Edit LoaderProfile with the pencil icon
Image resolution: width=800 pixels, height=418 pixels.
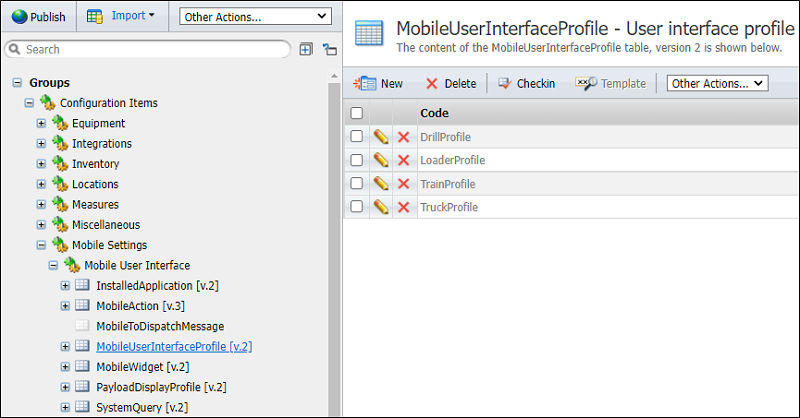click(x=381, y=160)
